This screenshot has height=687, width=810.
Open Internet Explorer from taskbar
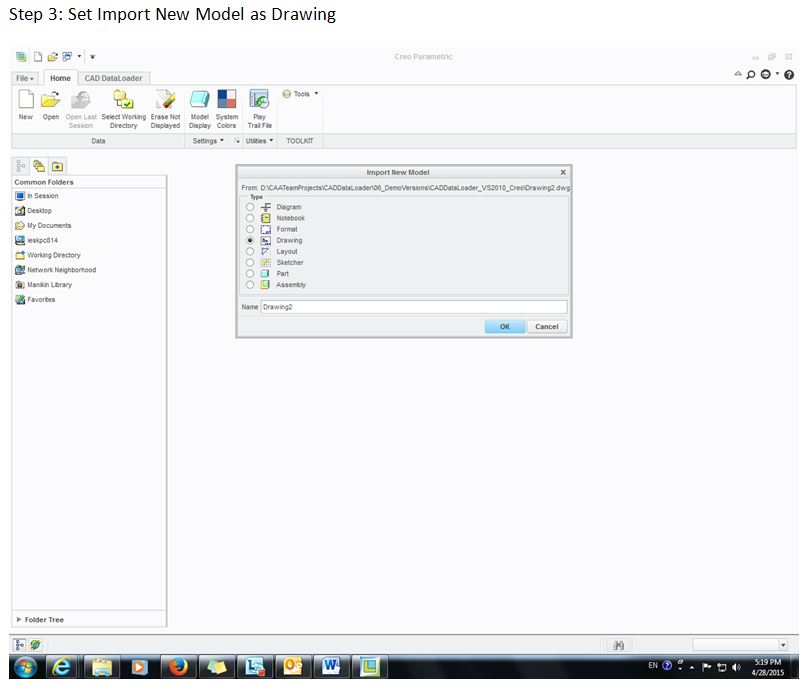(61, 667)
